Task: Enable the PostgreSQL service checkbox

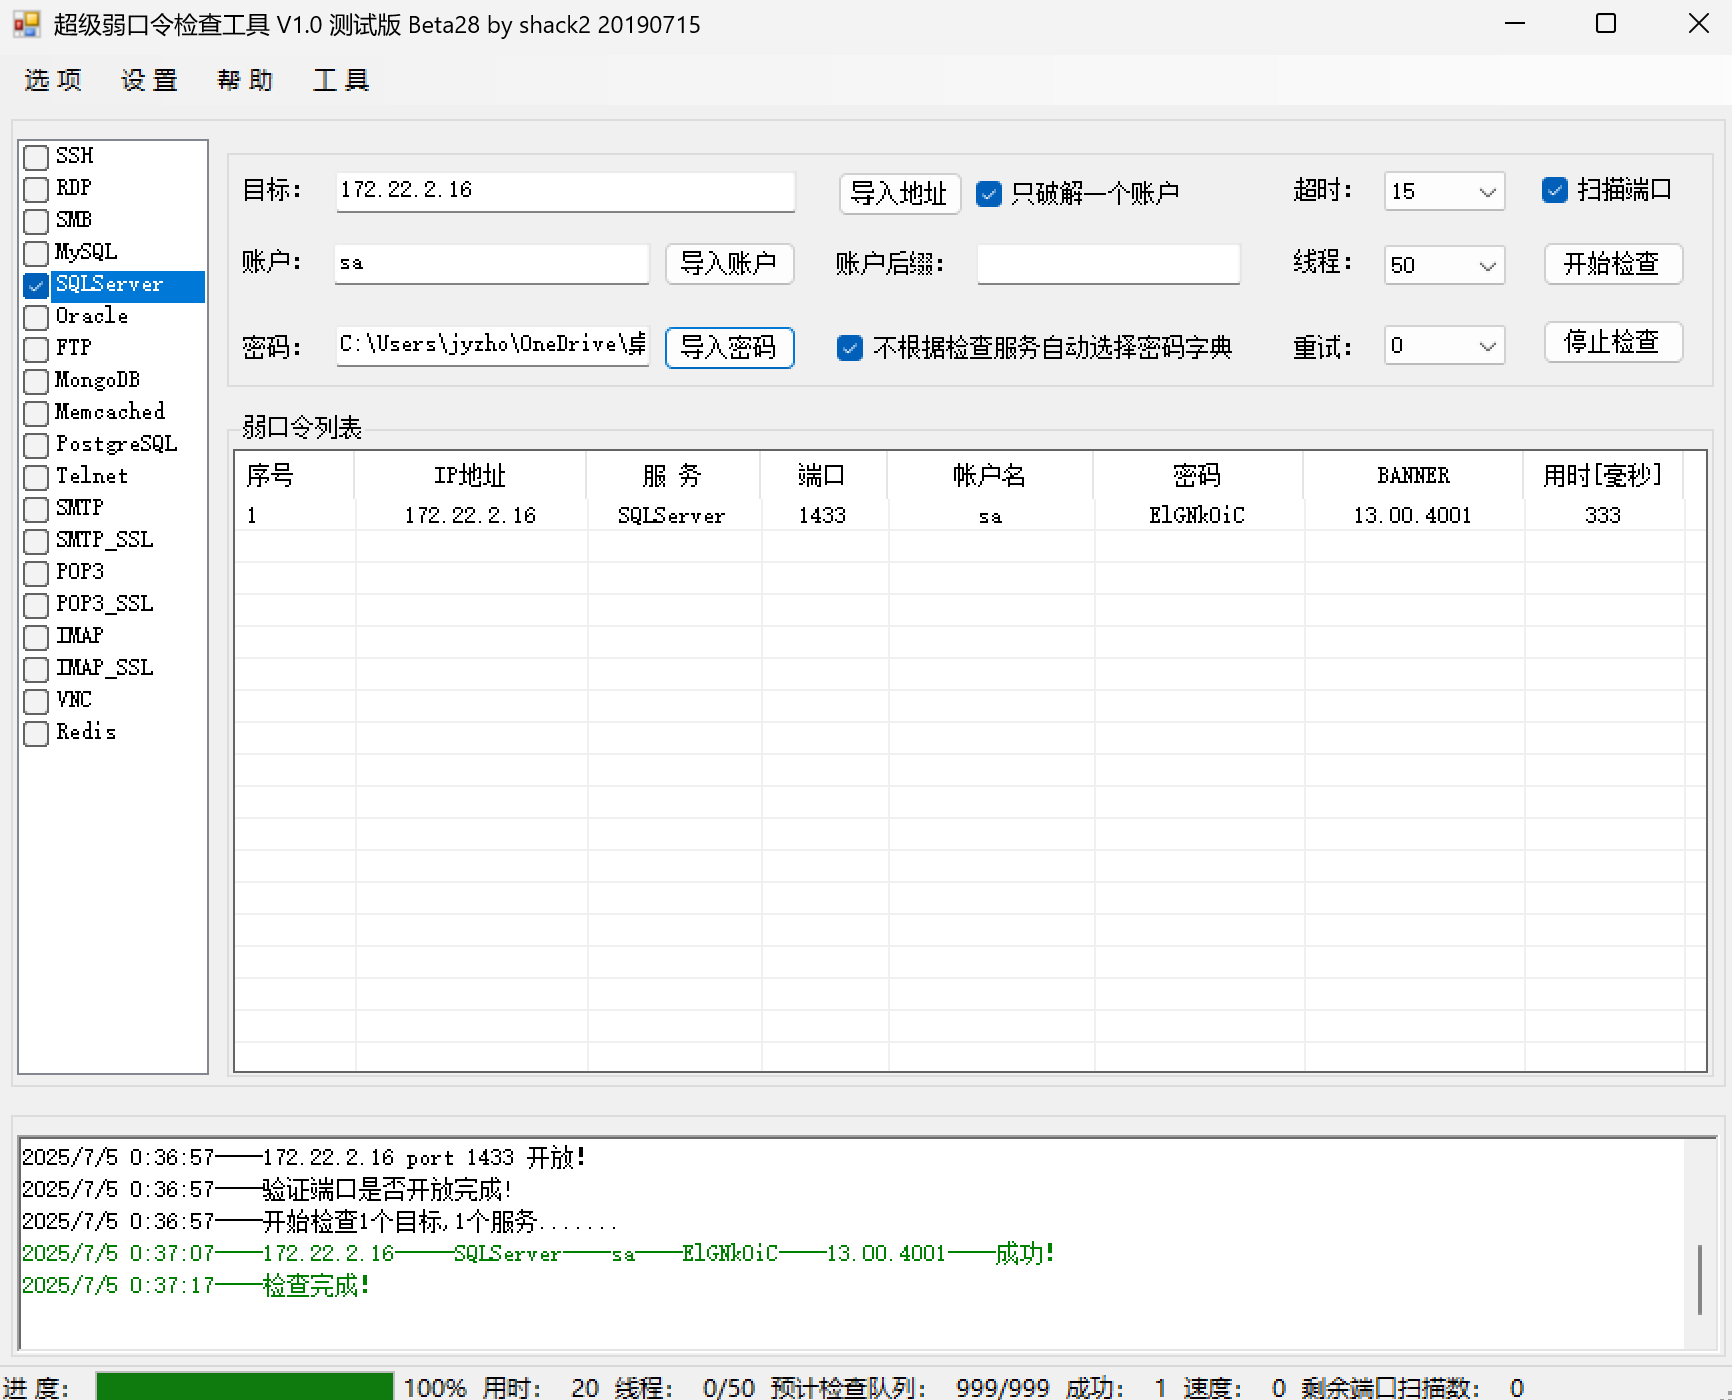Action: (36, 445)
